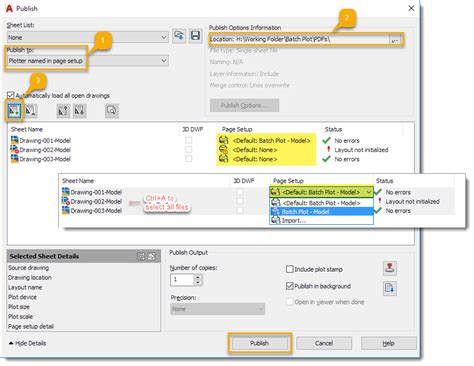Close the Publish dialog

[411, 8]
